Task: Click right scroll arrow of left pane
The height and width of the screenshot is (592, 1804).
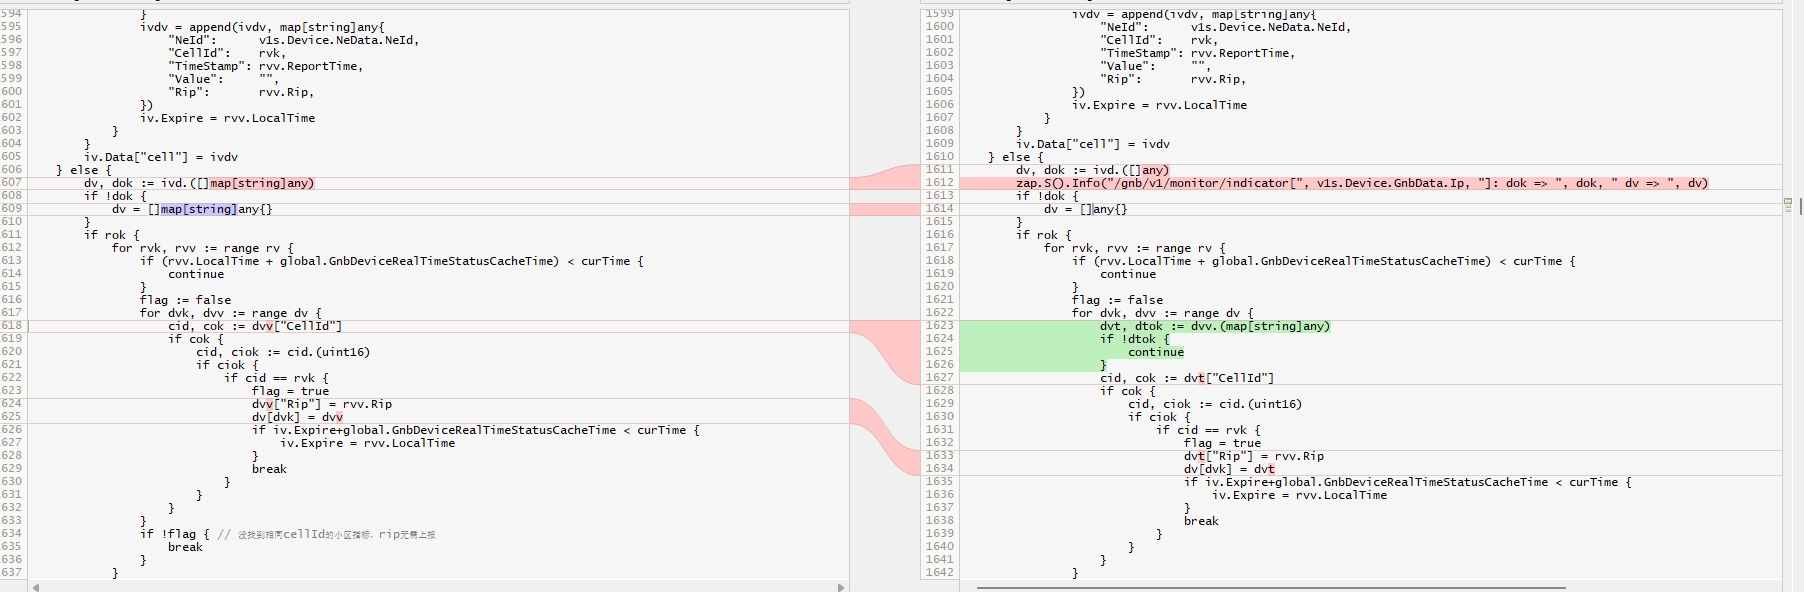Action: point(841,587)
